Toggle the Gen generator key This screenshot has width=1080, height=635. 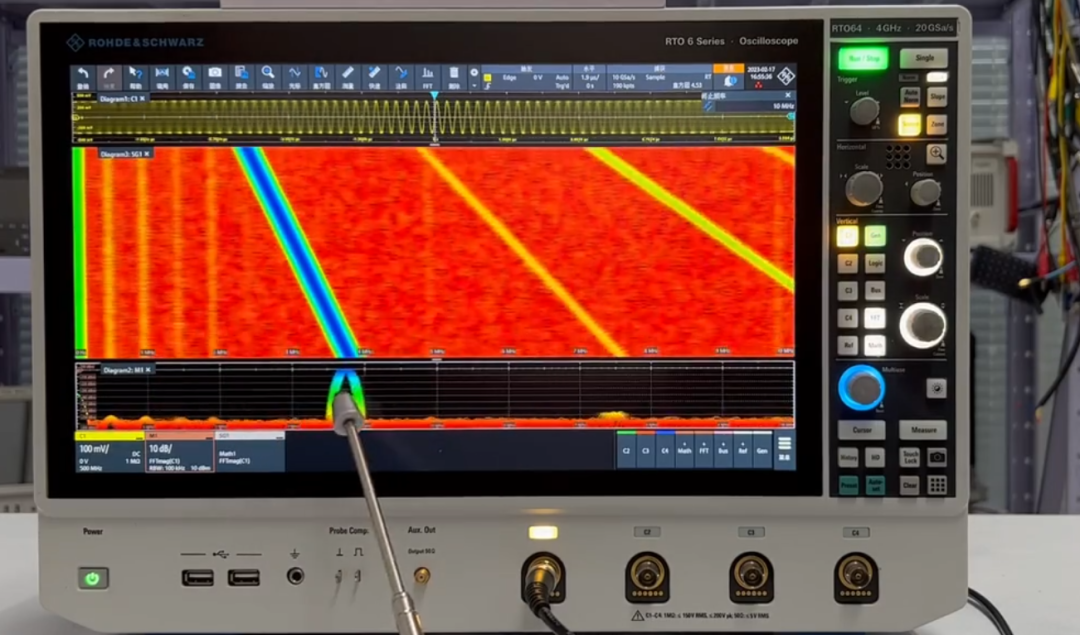(x=875, y=236)
